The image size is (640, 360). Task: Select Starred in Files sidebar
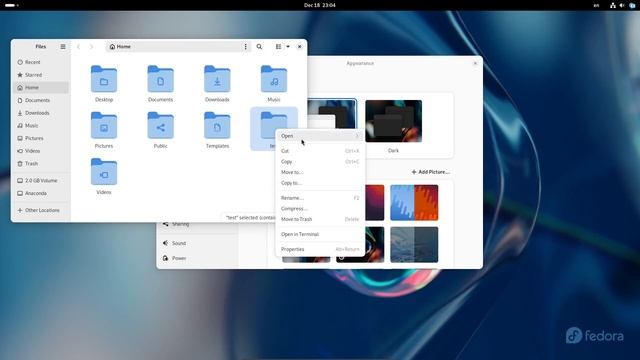pyautogui.click(x=41, y=75)
